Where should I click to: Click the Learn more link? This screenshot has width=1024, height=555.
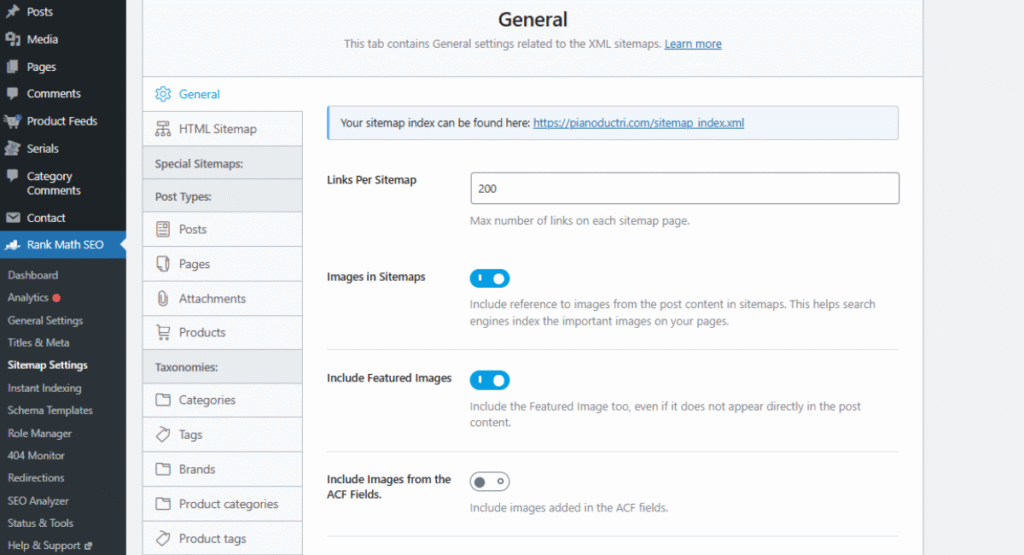pyautogui.click(x=692, y=44)
